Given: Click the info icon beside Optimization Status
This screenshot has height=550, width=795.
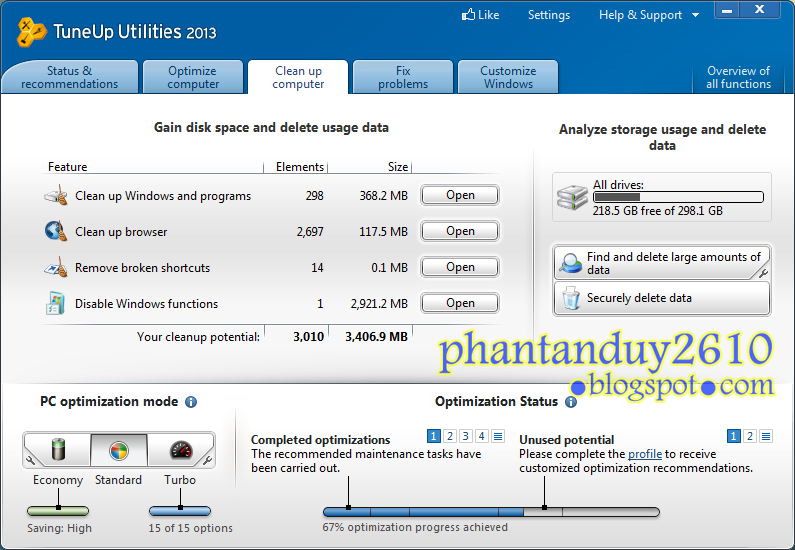Looking at the screenshot, I should (571, 402).
